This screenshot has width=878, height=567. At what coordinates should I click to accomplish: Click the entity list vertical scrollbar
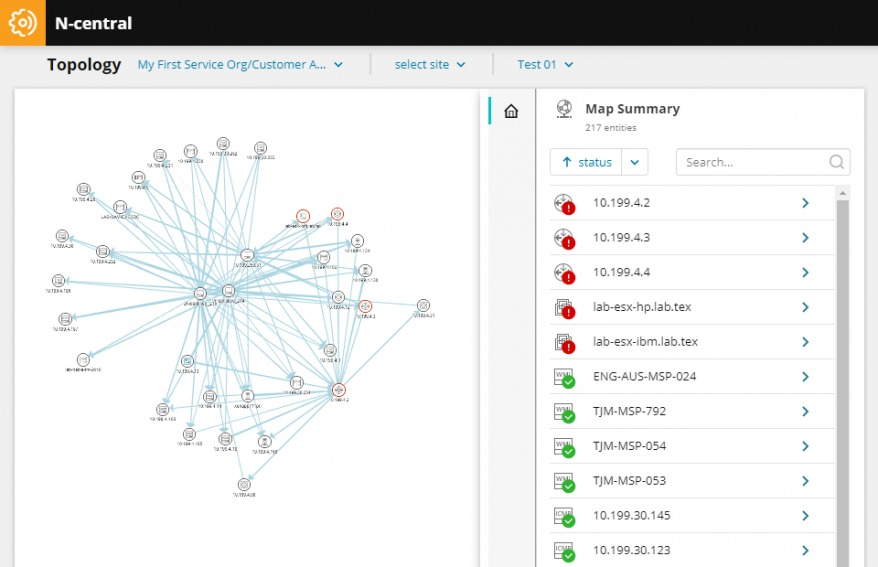842,380
